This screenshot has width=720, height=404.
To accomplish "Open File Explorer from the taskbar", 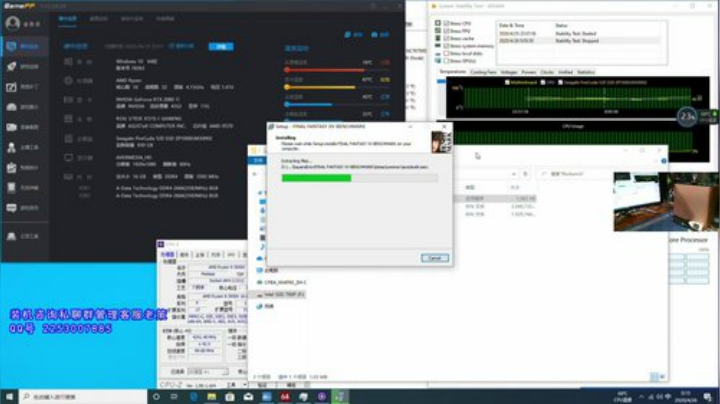I will (212, 396).
